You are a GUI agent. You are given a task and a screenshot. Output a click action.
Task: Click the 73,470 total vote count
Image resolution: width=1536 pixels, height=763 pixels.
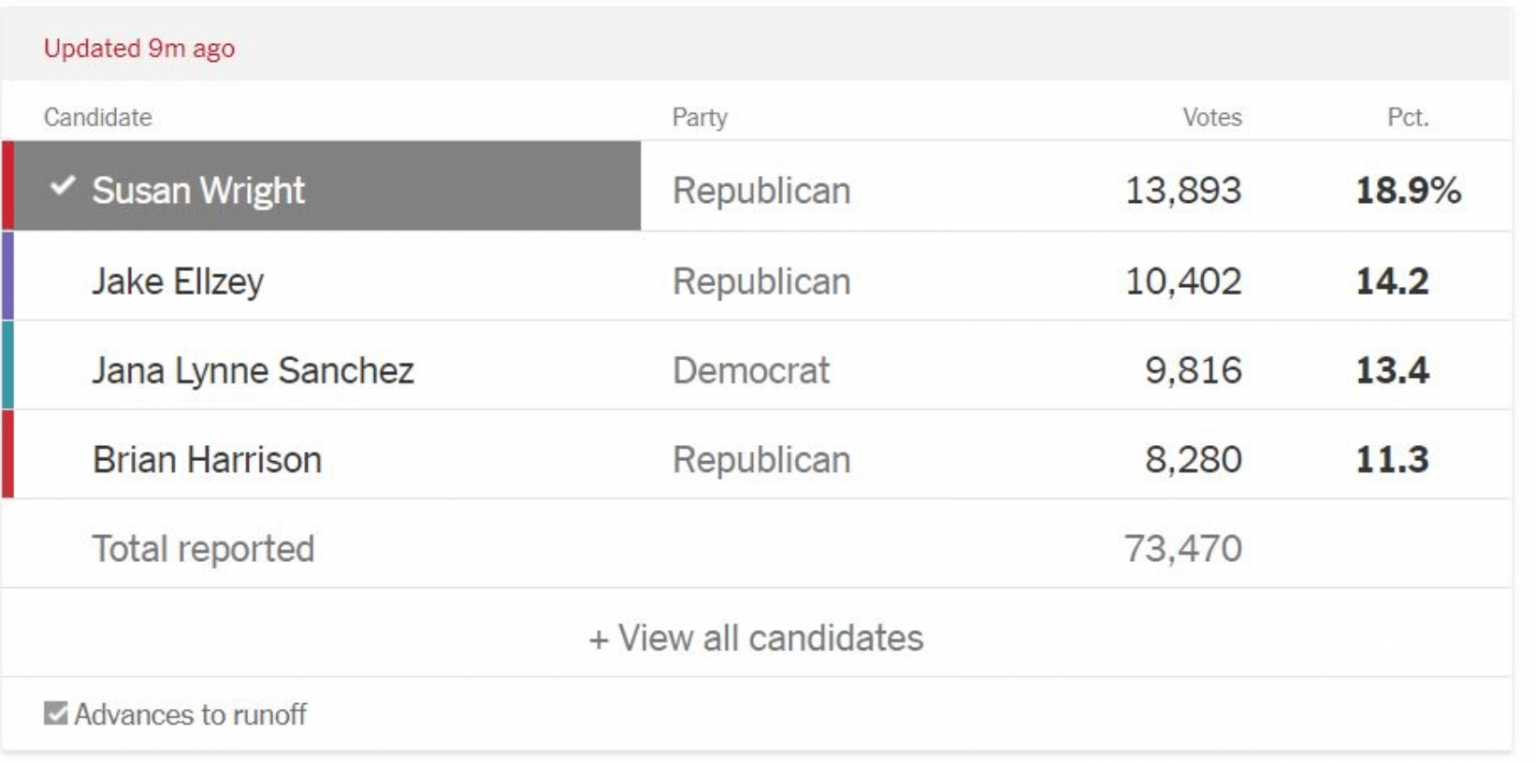(1183, 549)
